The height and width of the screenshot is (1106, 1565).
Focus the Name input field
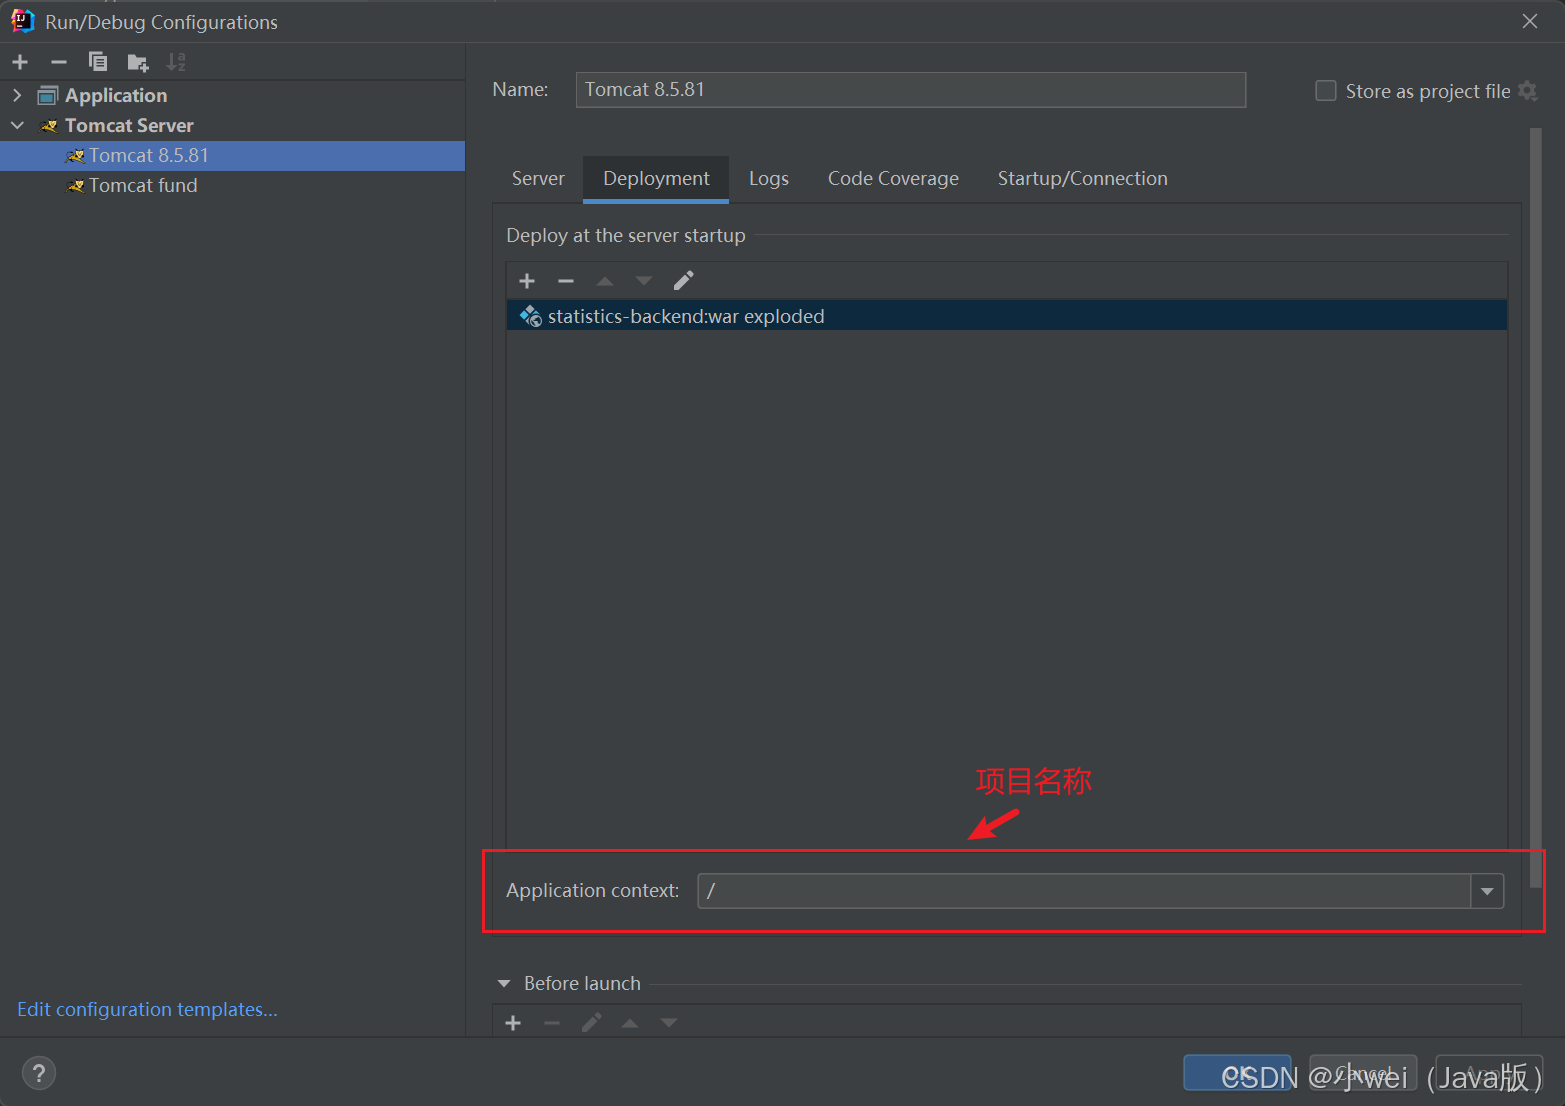[x=910, y=90]
